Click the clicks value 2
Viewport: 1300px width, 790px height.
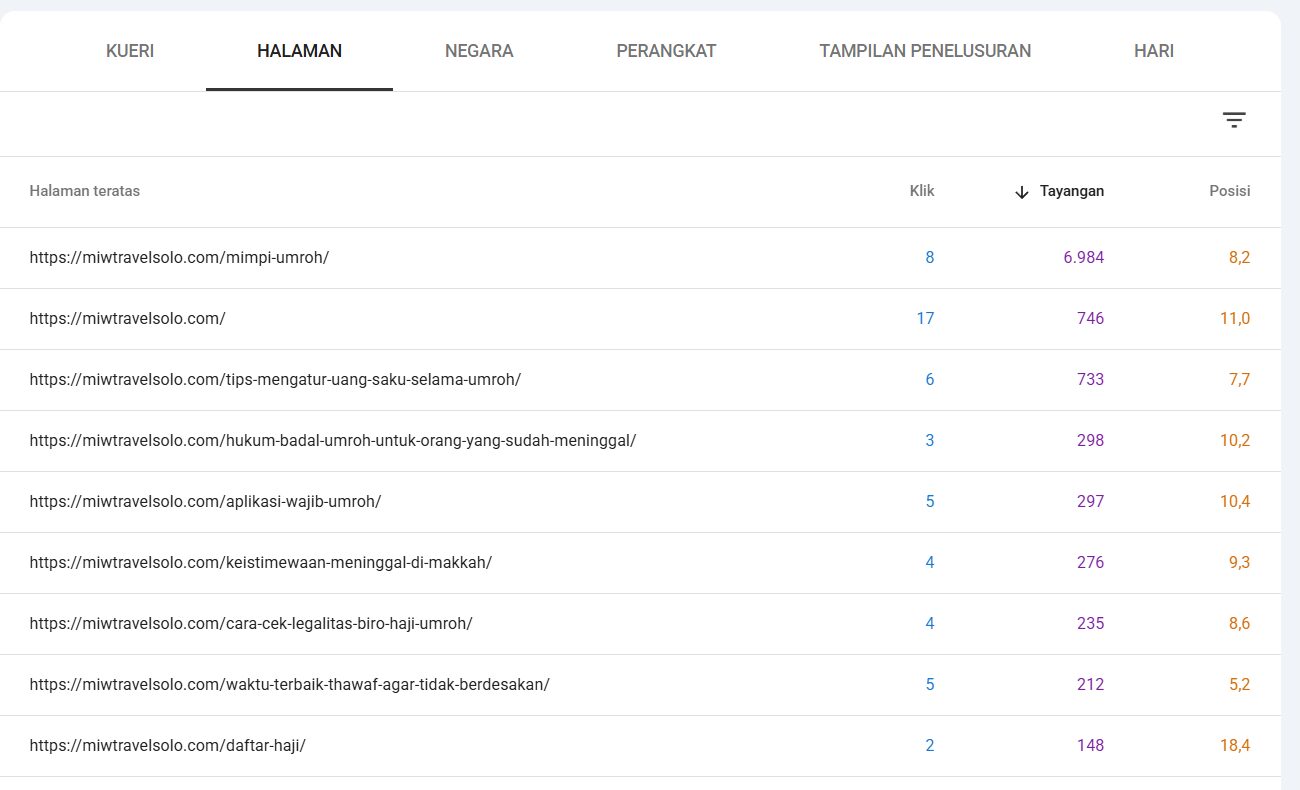(930, 746)
